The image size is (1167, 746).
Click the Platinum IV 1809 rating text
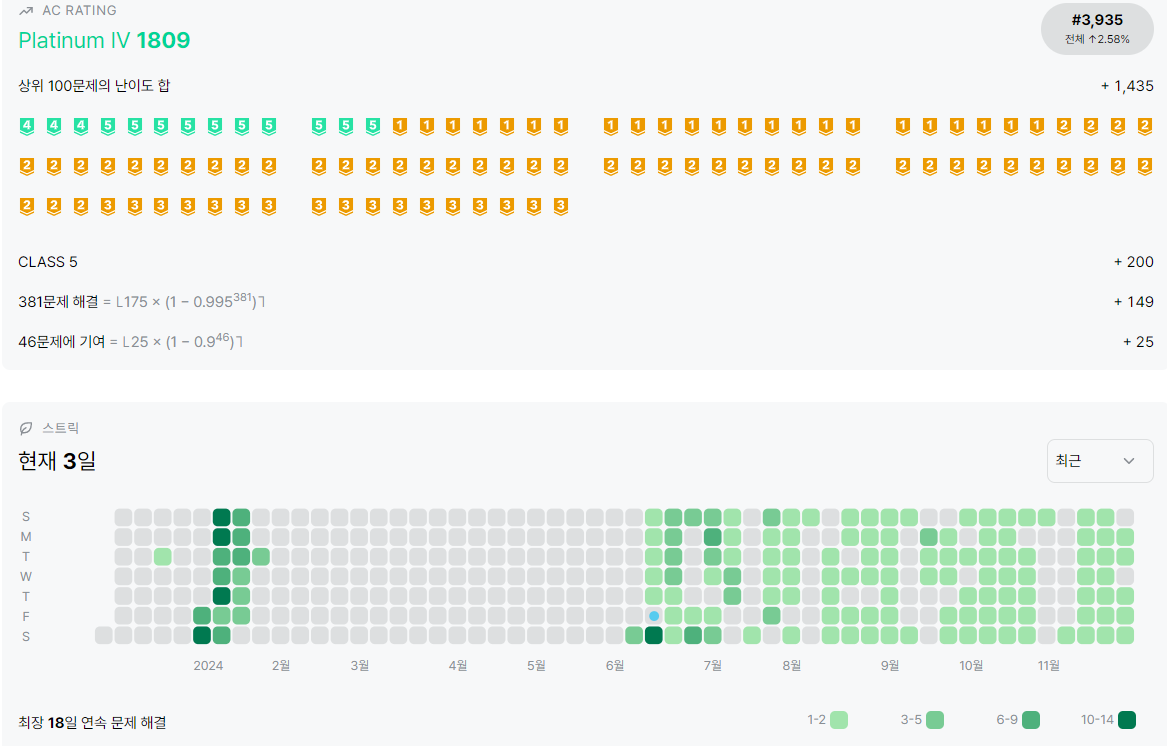pos(104,40)
